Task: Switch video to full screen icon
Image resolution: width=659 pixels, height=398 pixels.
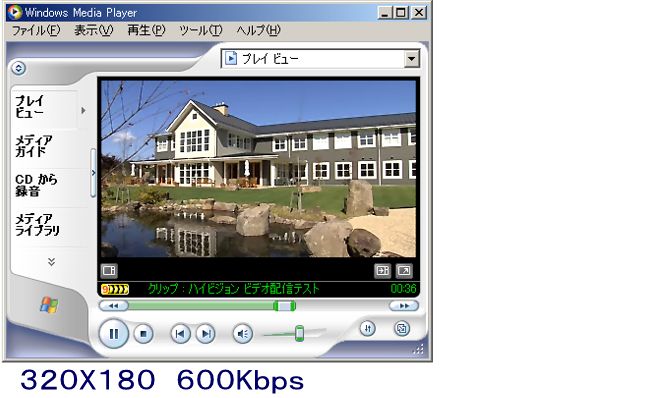Action: coord(404,270)
